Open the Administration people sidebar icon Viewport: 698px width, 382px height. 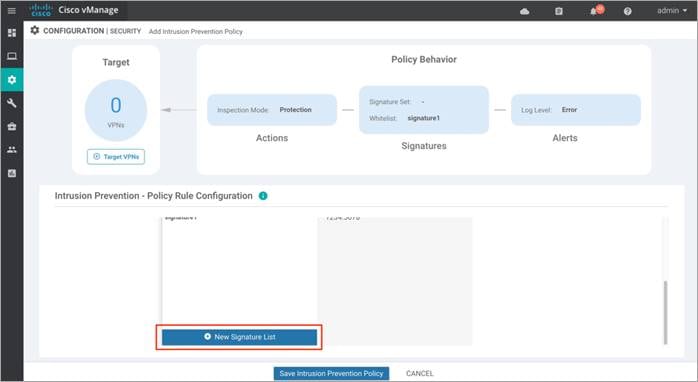pos(12,150)
